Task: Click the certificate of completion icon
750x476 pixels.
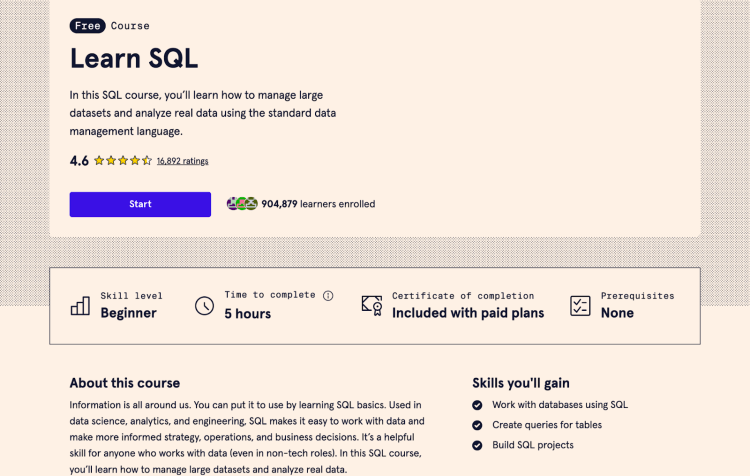Action: click(x=372, y=306)
